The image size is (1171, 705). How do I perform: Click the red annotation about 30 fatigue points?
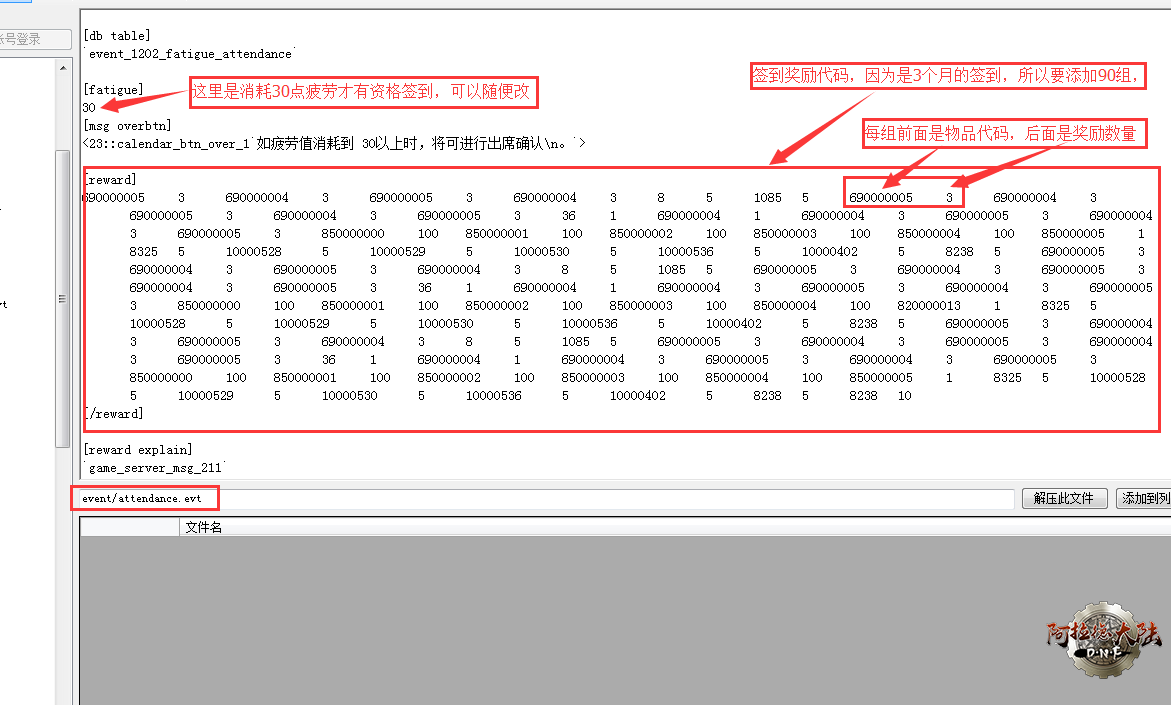(x=364, y=93)
